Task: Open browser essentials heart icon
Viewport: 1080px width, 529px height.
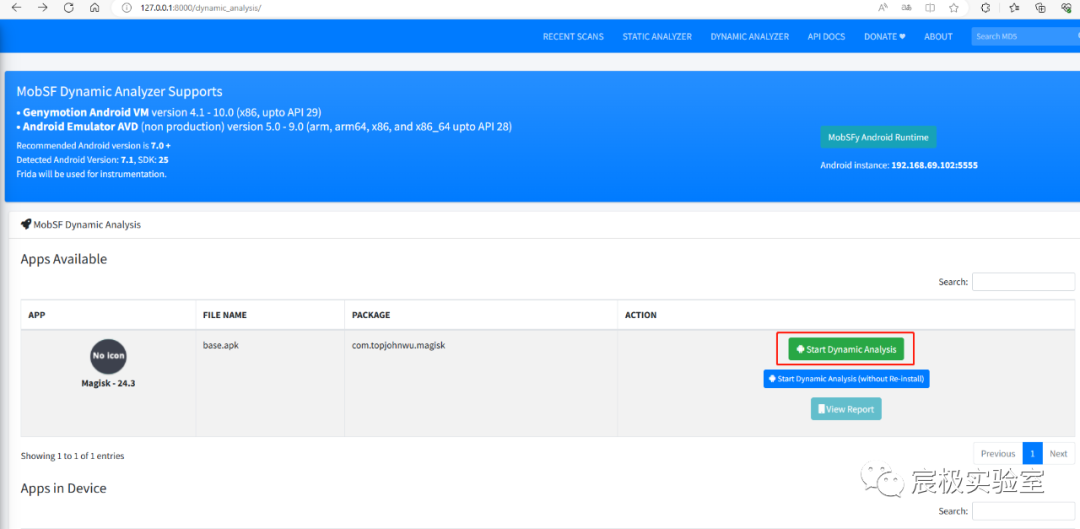Action: (x=1066, y=8)
